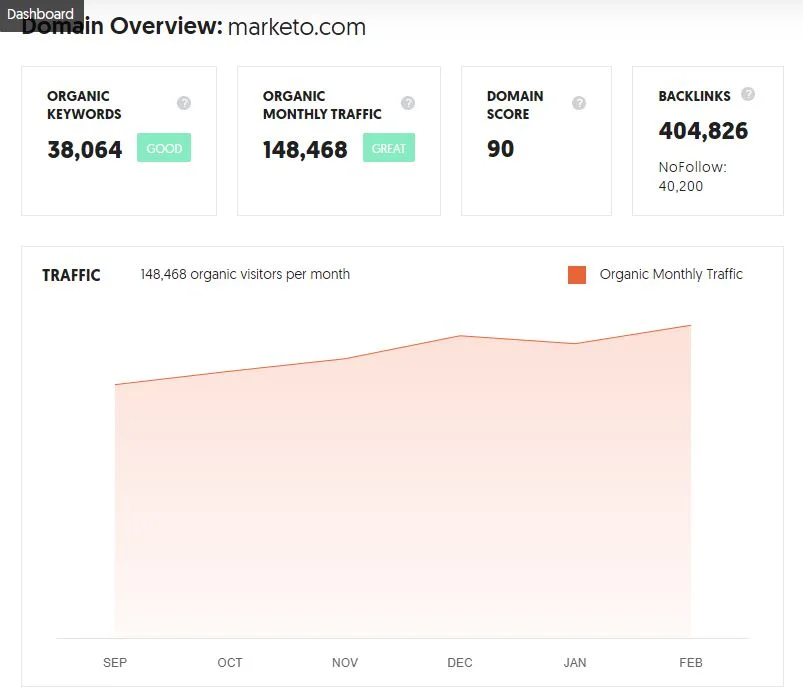Click the marketo.com domain in the heading
Viewport: 803px width, 696px height.
pos(297,27)
